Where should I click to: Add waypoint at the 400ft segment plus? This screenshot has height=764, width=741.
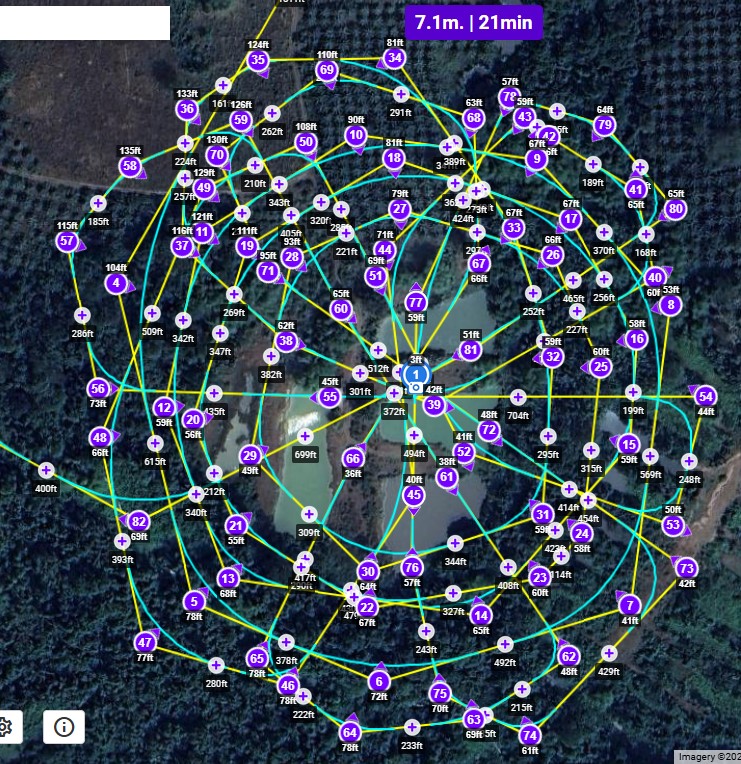click(x=46, y=470)
